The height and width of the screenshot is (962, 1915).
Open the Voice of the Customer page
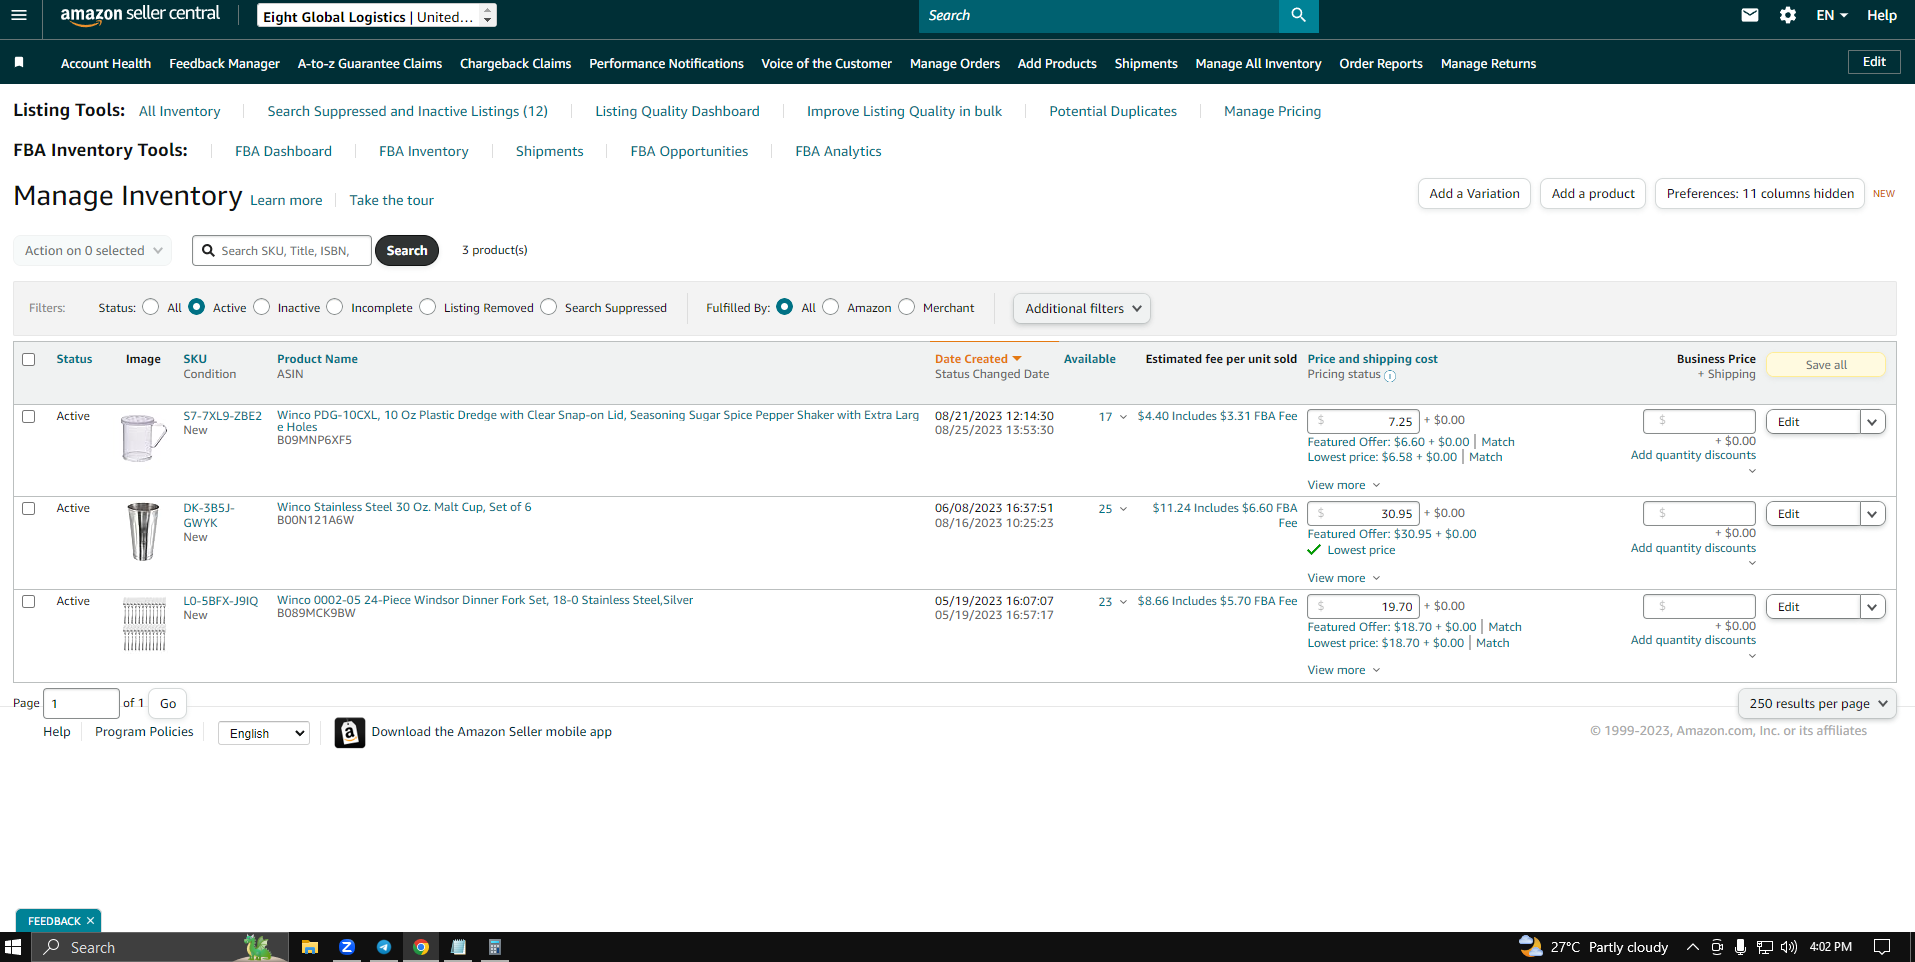click(x=827, y=63)
